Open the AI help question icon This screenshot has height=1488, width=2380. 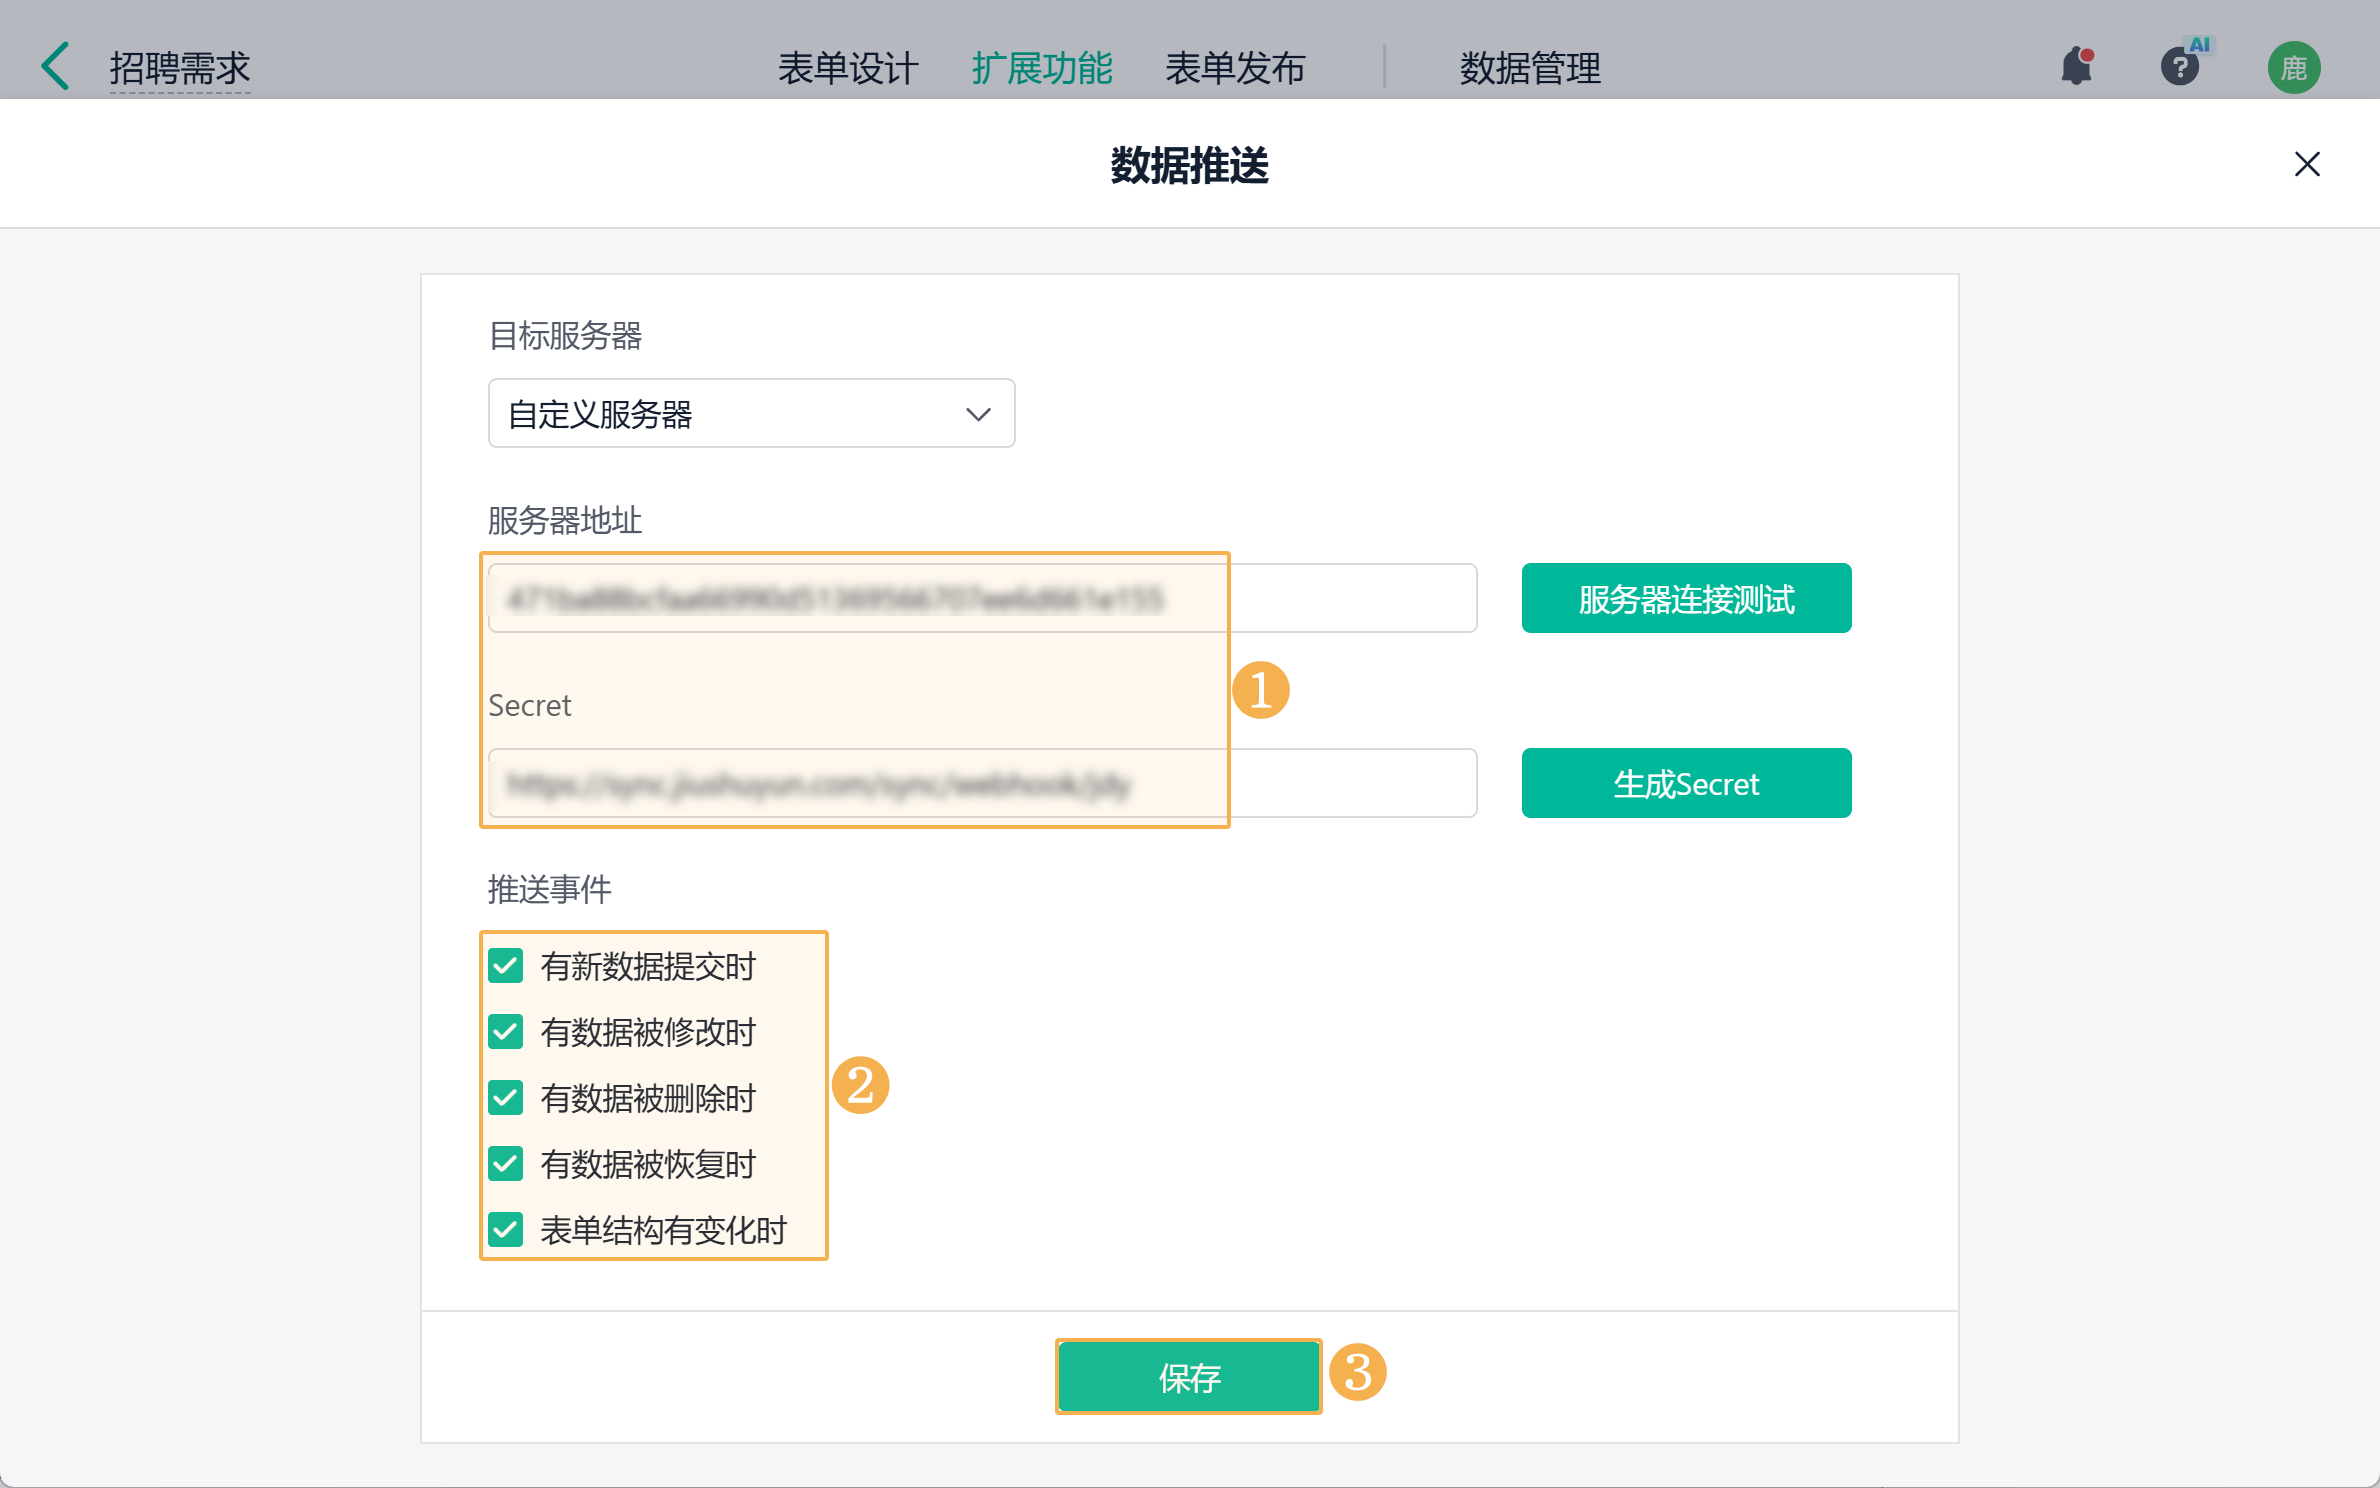[2179, 67]
